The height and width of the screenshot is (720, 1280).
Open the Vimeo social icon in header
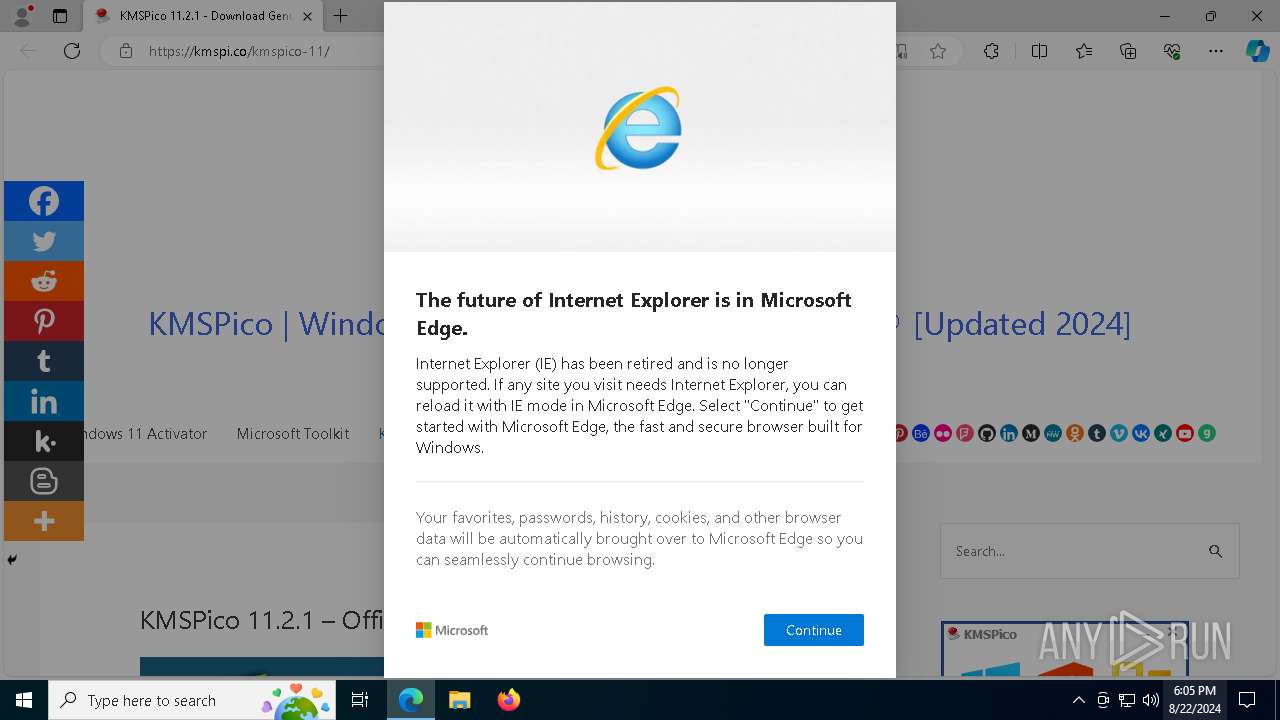pyautogui.click(x=1119, y=433)
